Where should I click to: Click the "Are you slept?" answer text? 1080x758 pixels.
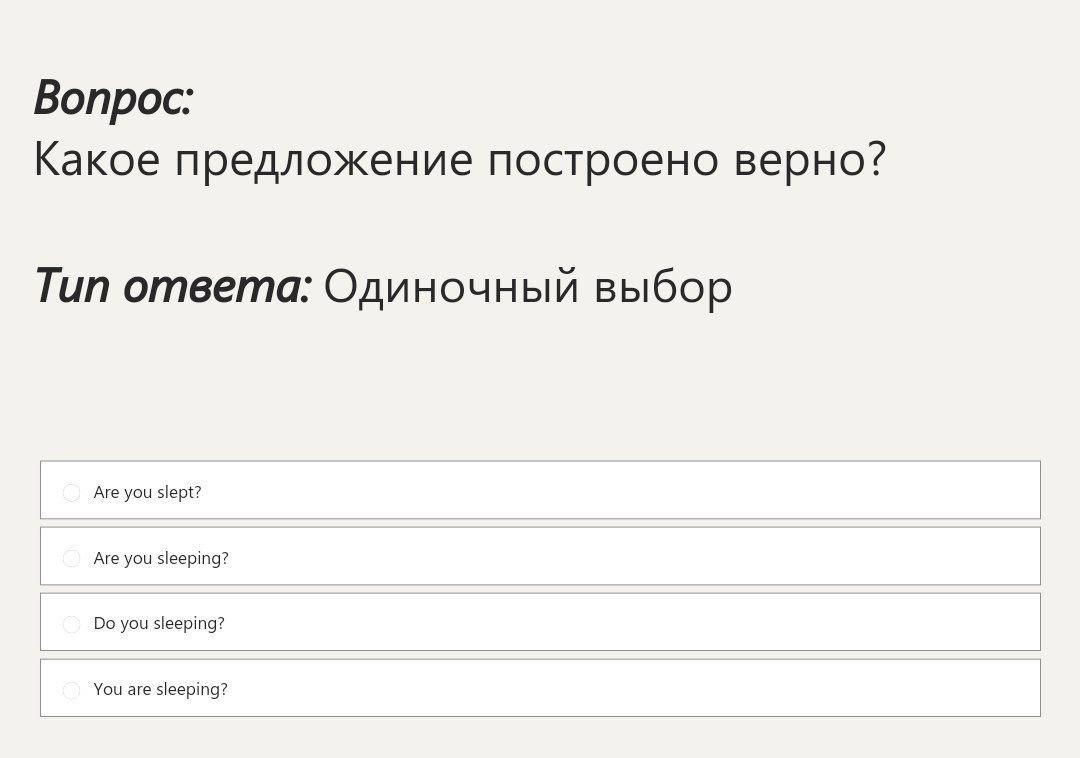coord(147,492)
